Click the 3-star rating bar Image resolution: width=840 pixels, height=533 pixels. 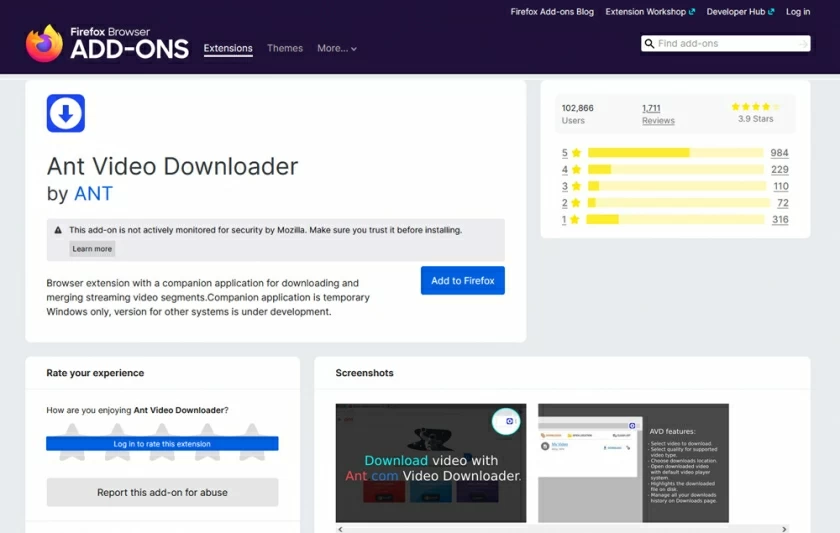677,186
